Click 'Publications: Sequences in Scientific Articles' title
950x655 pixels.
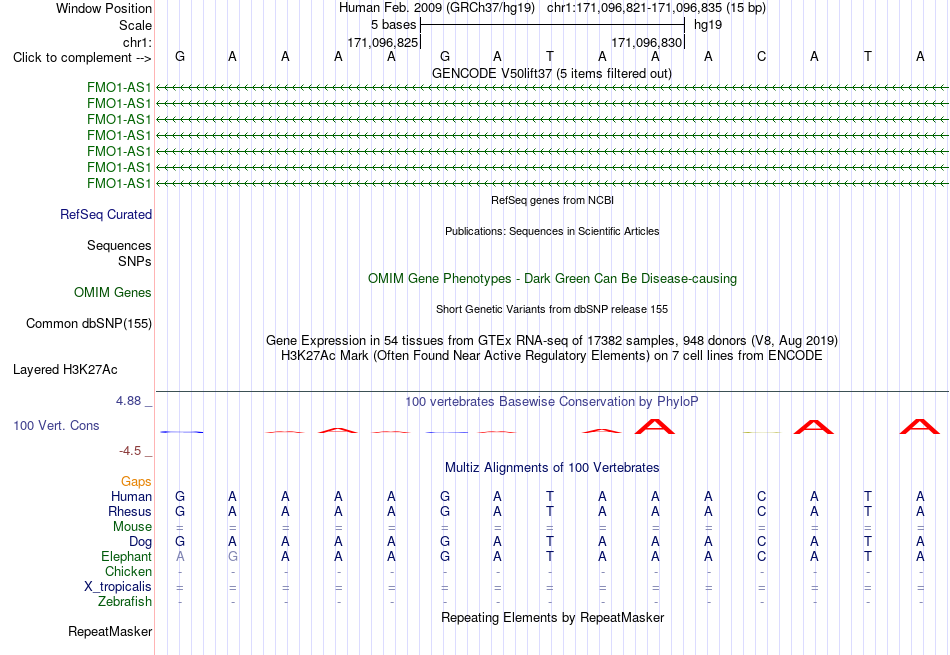[x=552, y=231]
